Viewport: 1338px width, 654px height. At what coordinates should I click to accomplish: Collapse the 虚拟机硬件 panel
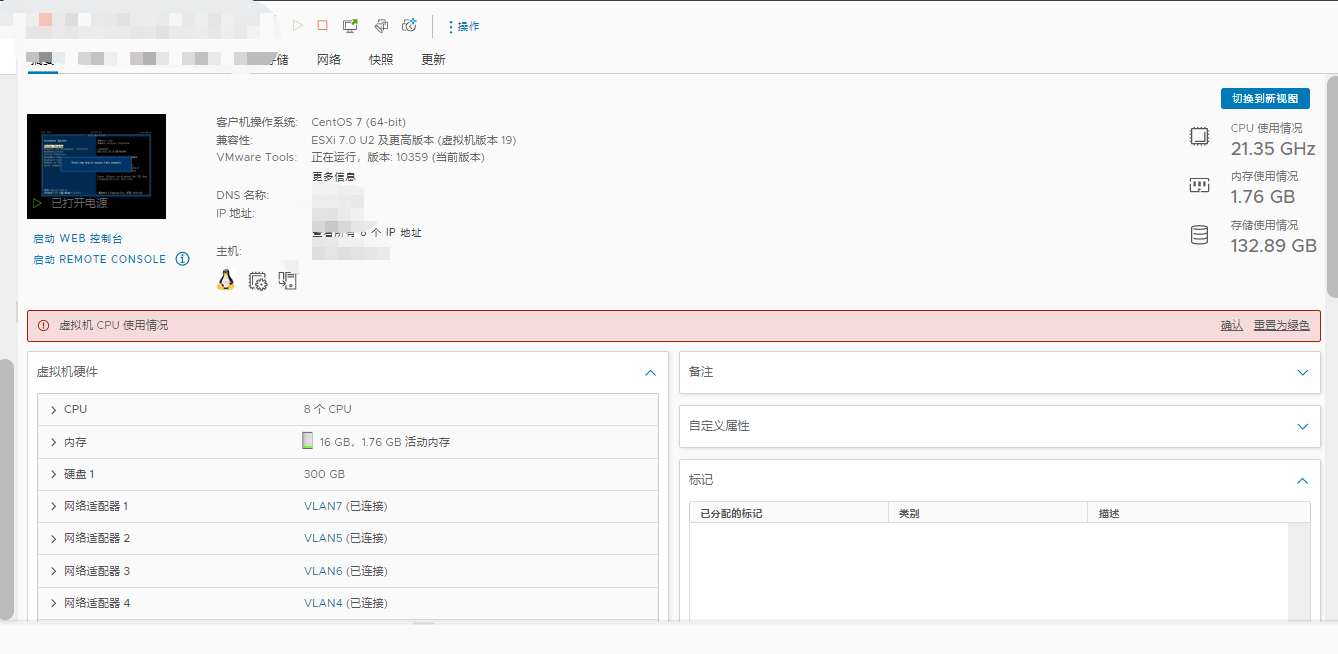coord(650,372)
